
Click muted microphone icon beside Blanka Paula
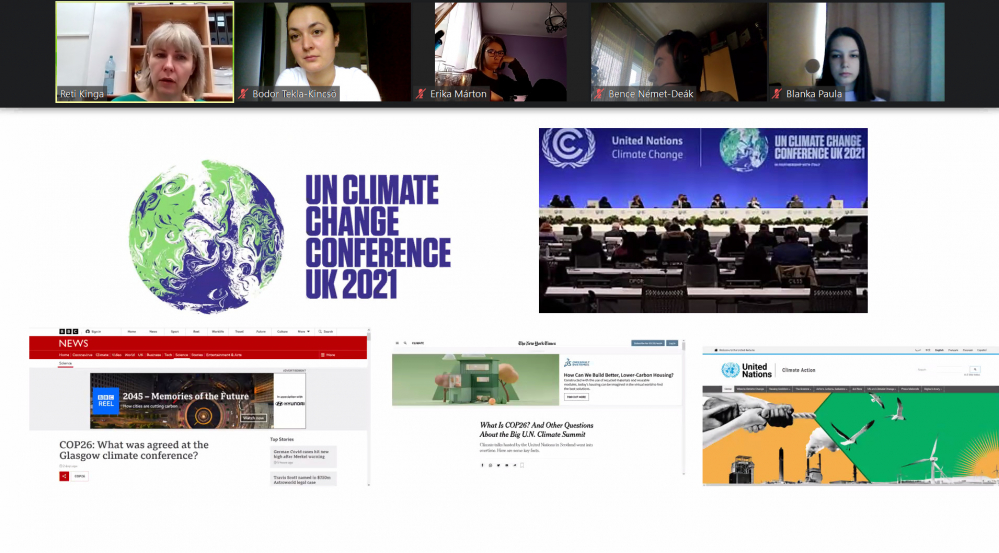(x=777, y=94)
